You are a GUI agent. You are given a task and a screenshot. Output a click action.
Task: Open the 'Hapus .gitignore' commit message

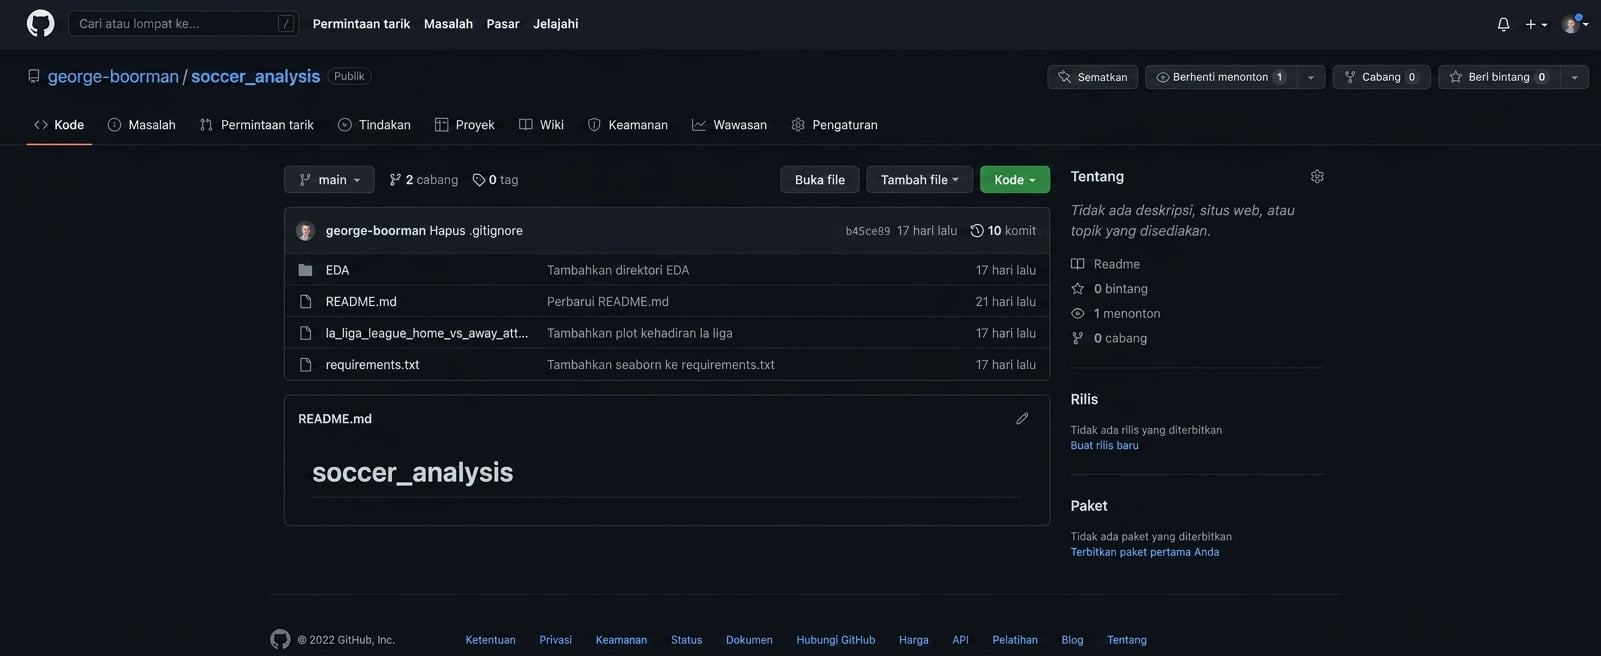[476, 231]
